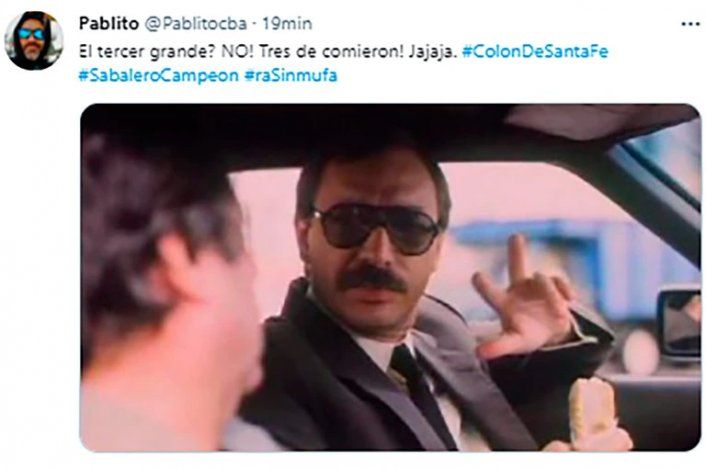Image resolution: width=706 pixels, height=470 pixels.
Task: Click Pablito's profile avatar picture
Action: point(34,41)
